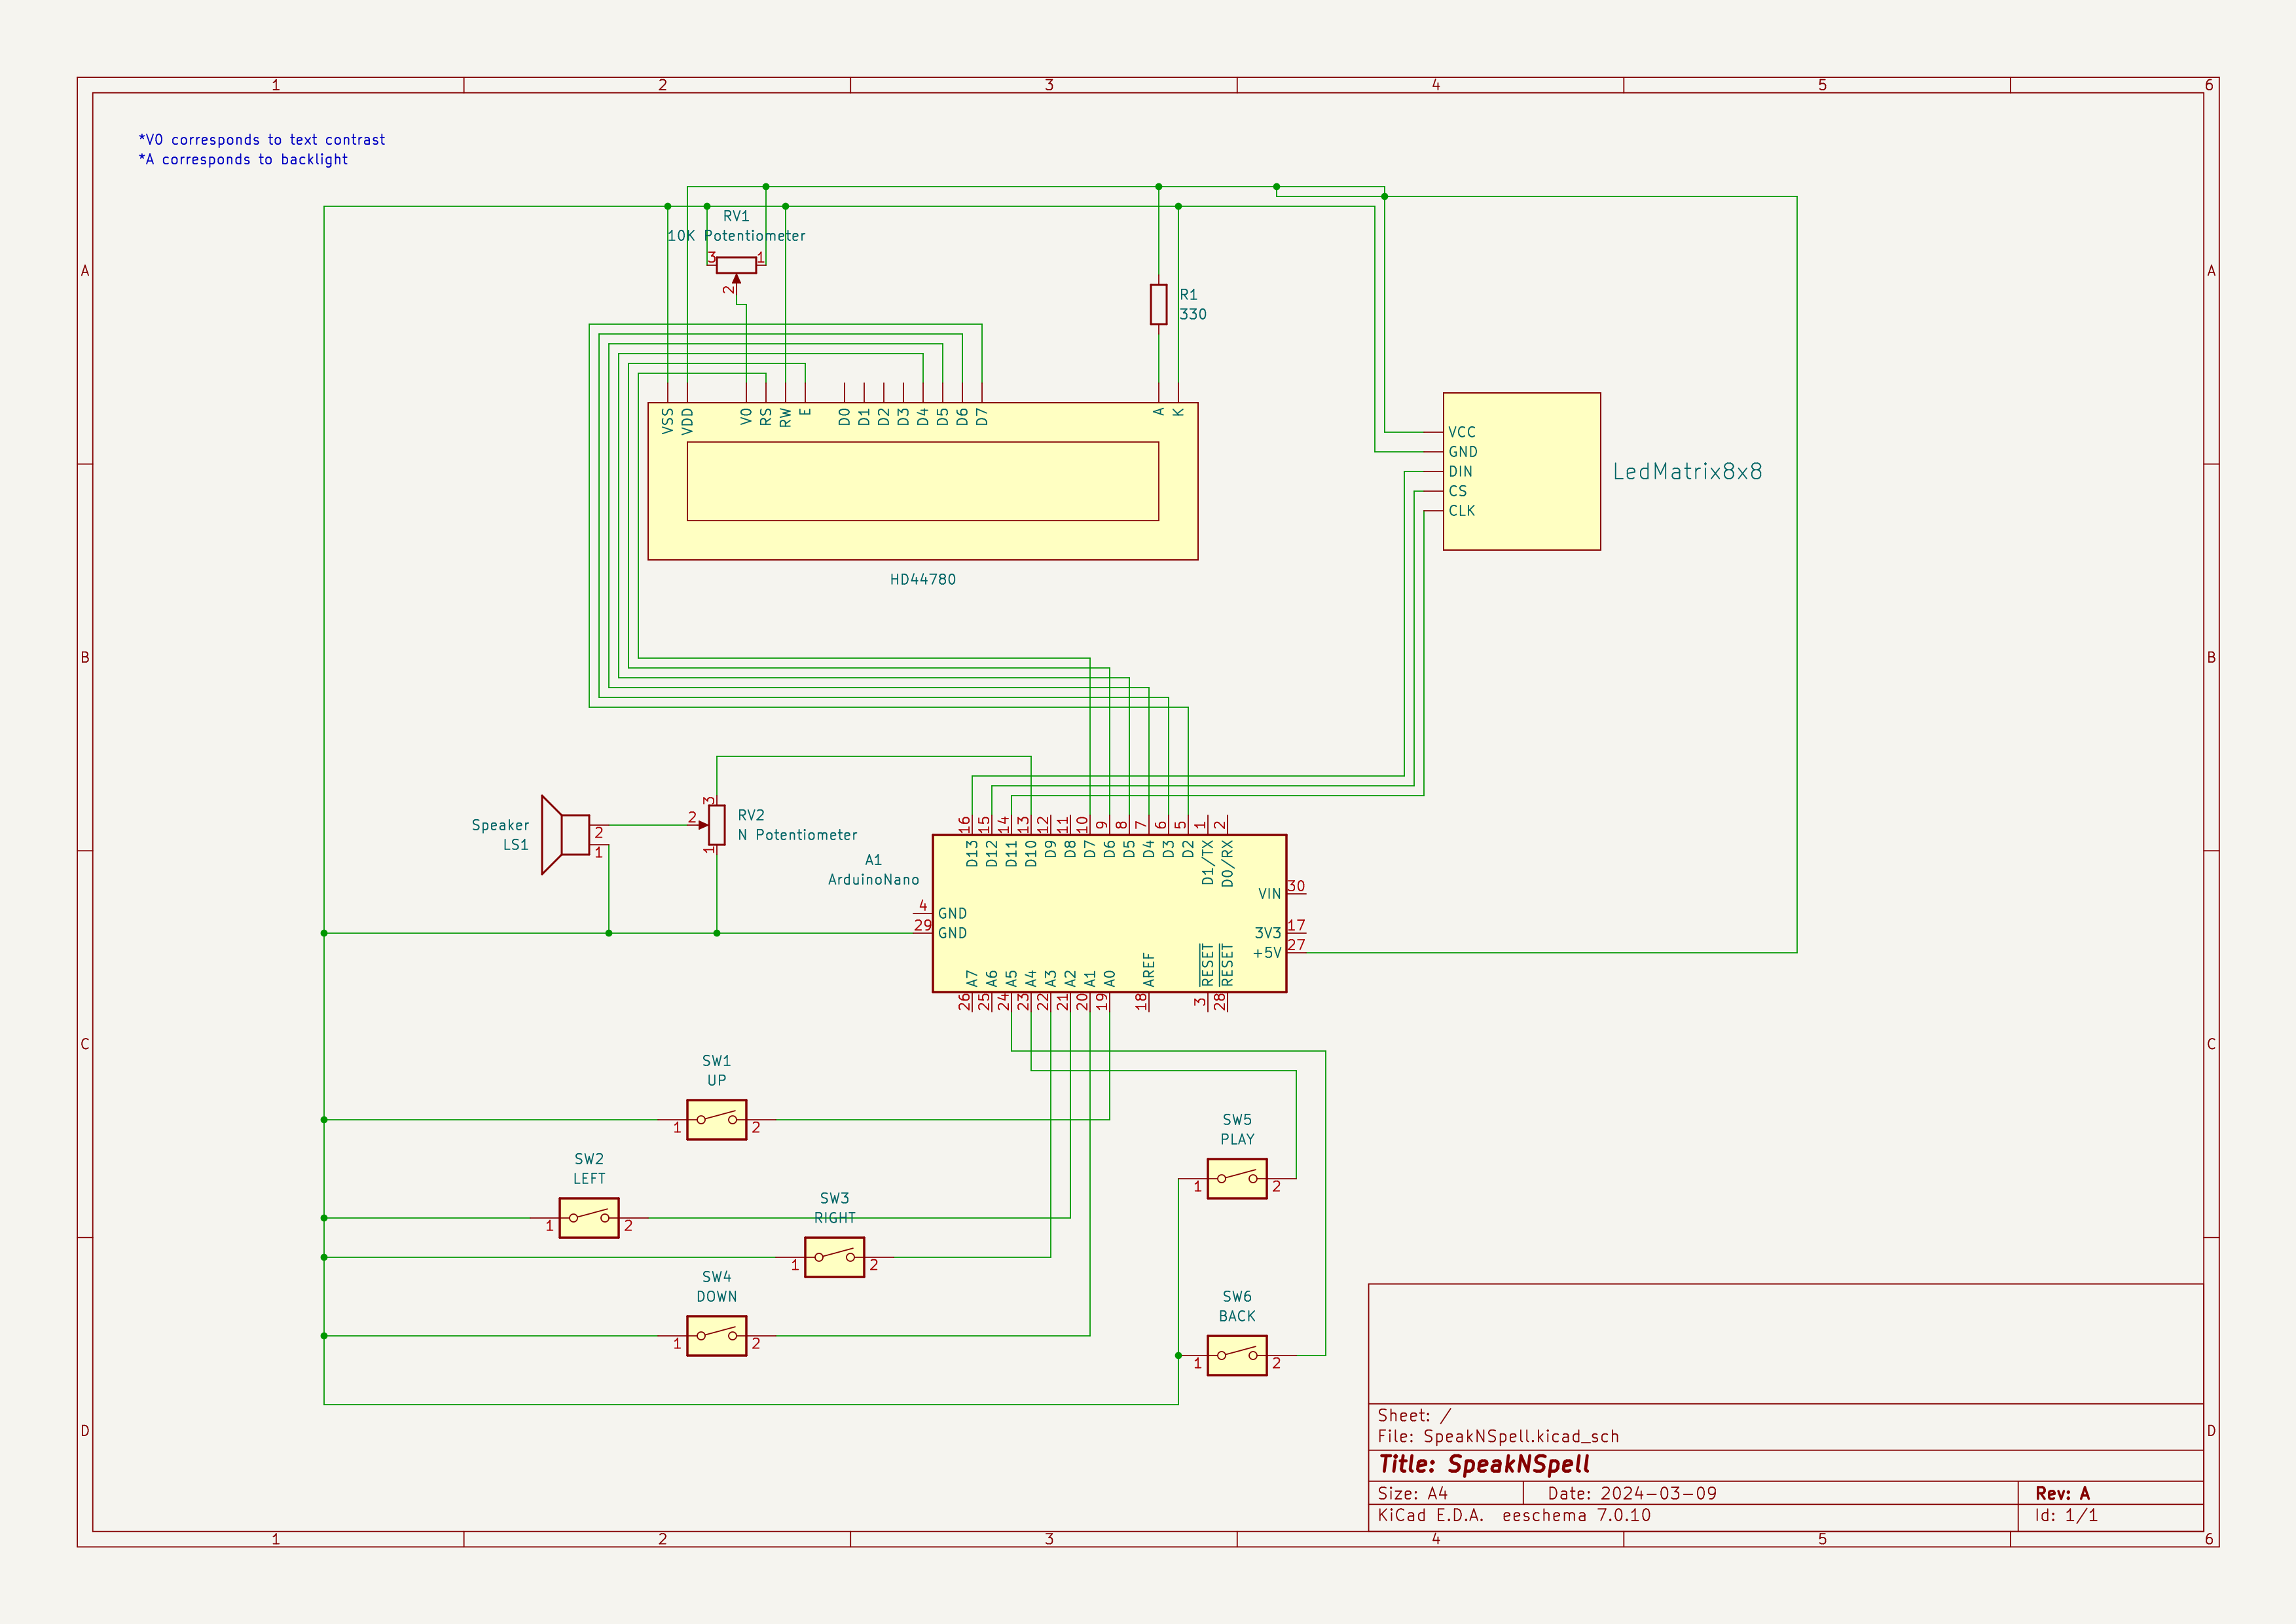Select the R1 330 resistor symbol

[x=1158, y=304]
